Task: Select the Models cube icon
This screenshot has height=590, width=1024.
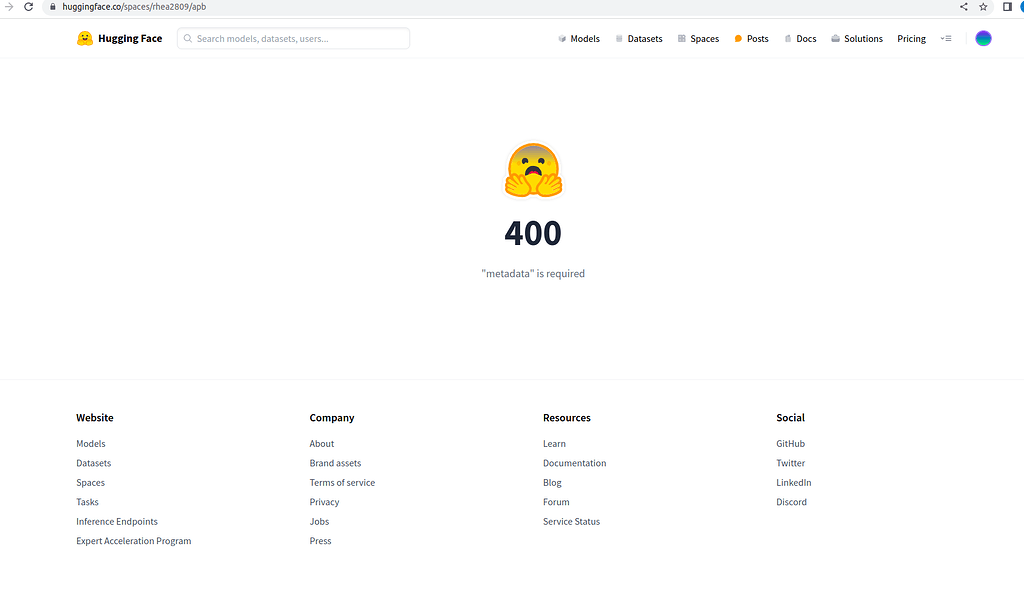Action: (x=560, y=38)
